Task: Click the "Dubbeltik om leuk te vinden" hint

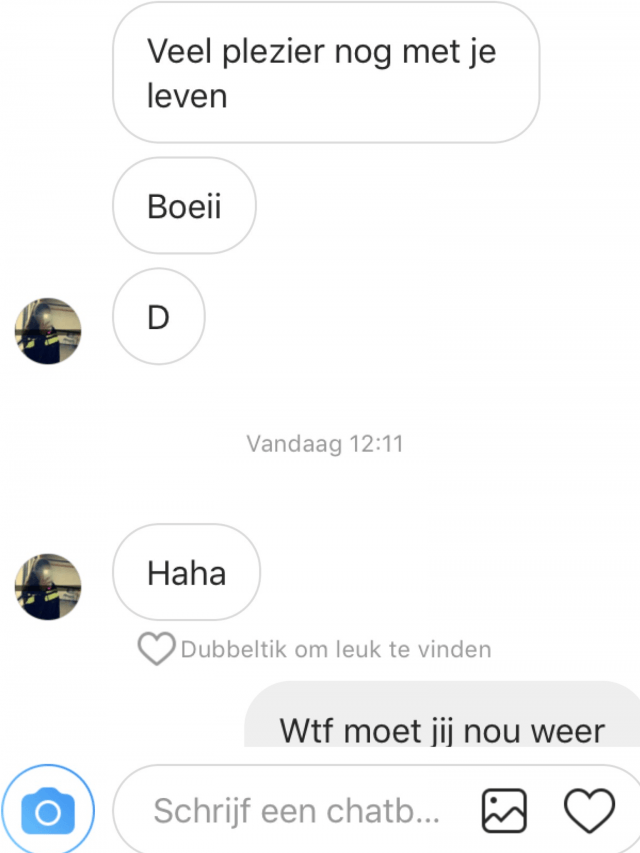Action: pos(336,650)
